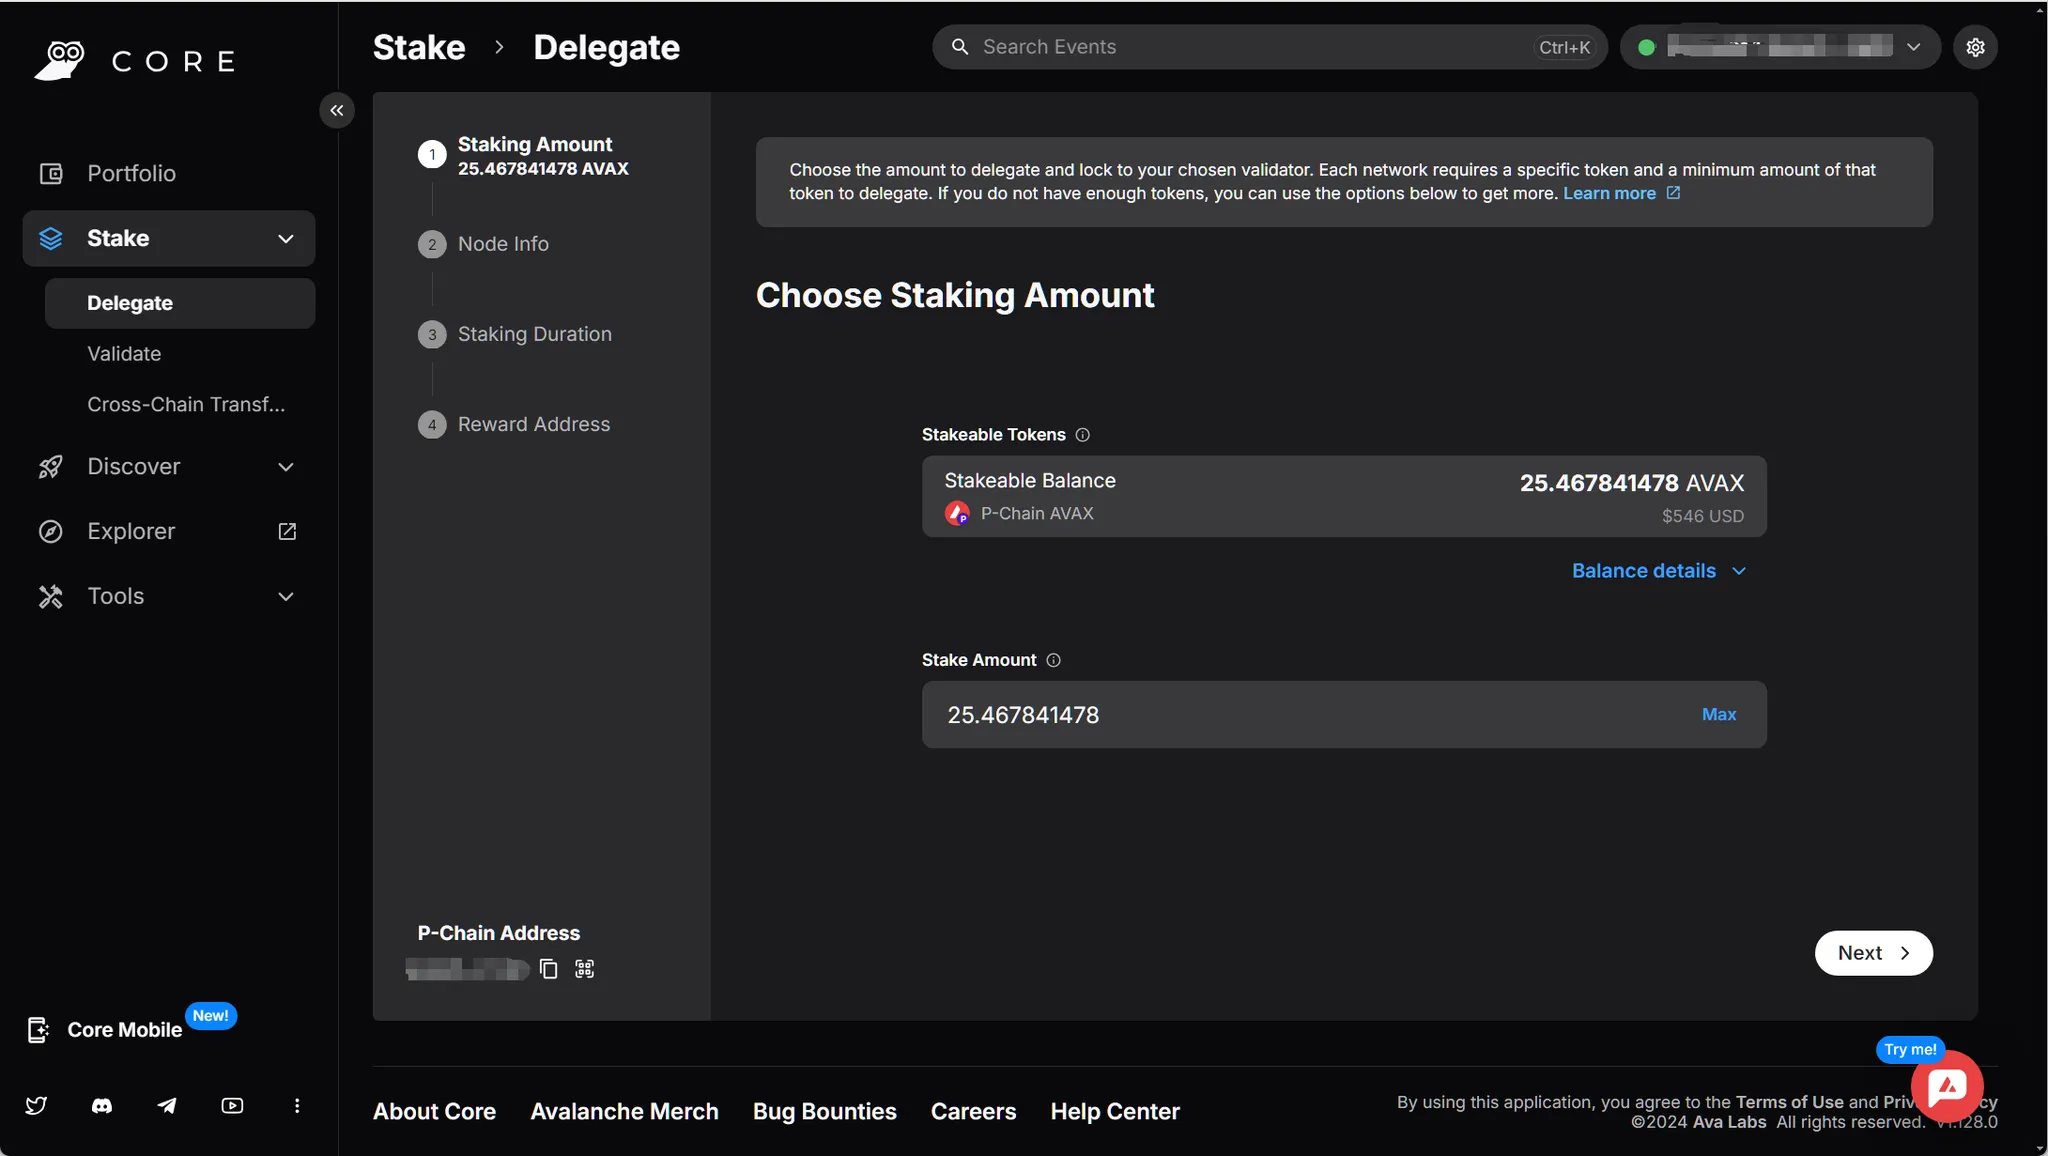This screenshot has width=2048, height=1156.
Task: Copy the P-Chain address
Action: pyautogui.click(x=546, y=969)
